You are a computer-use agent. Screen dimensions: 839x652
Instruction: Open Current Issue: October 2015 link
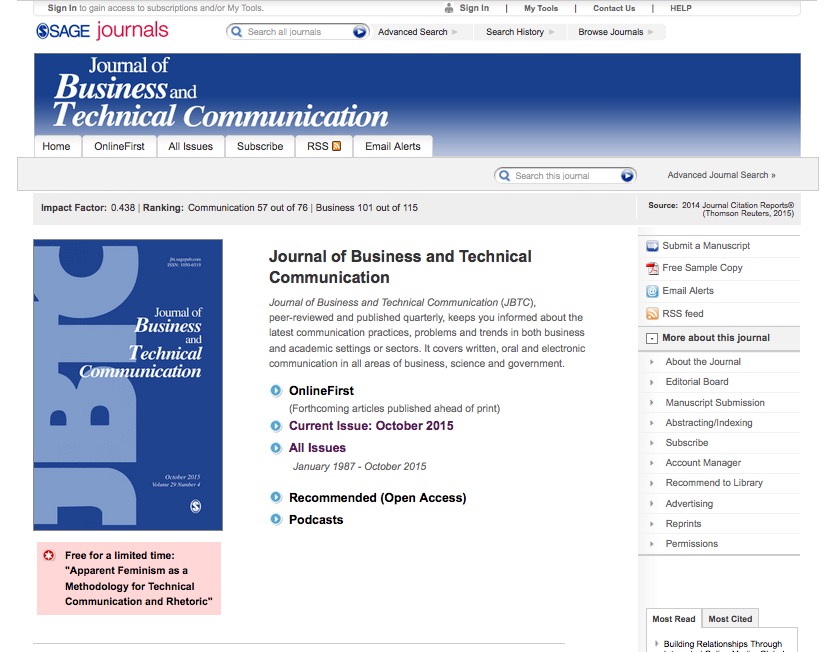pyautogui.click(x=371, y=426)
